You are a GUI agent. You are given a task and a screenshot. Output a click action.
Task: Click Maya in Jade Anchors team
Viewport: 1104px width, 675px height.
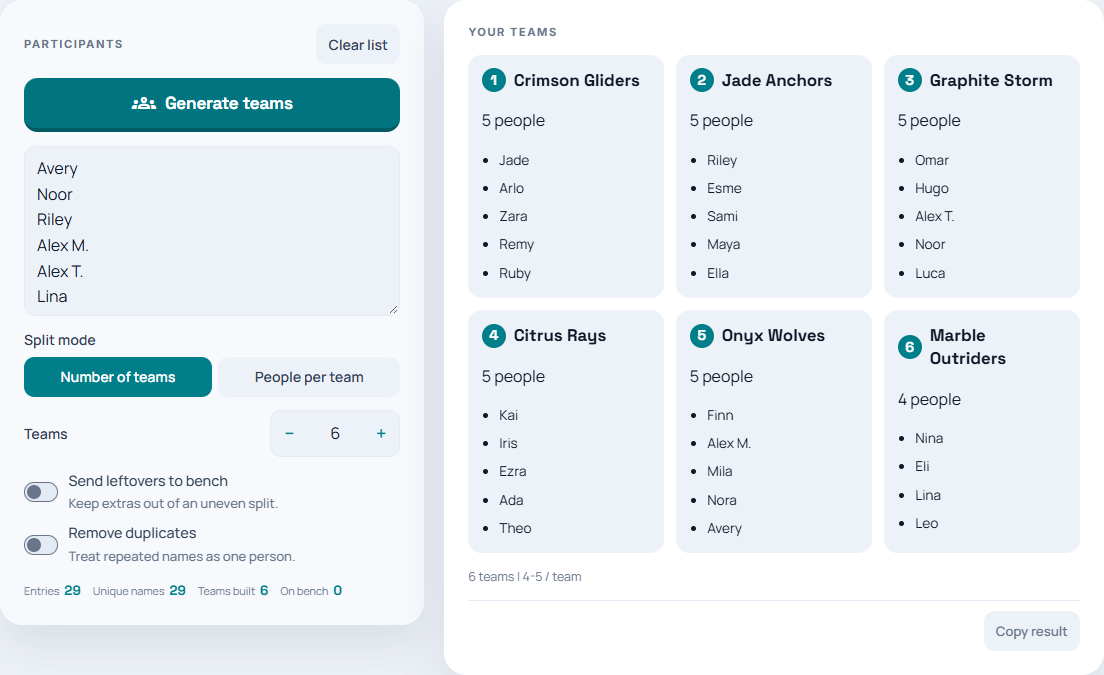(x=723, y=244)
